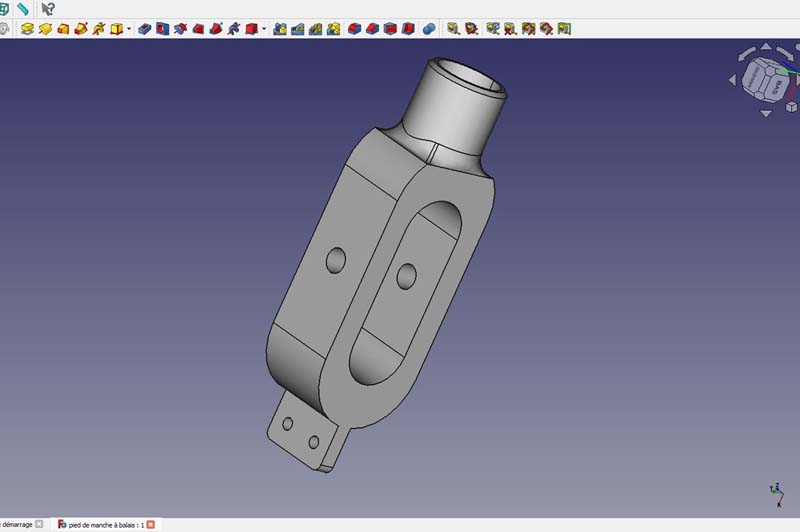Viewport: 800px width, 532px height.
Task: Activate the Hole feature tool
Action: tap(163, 29)
